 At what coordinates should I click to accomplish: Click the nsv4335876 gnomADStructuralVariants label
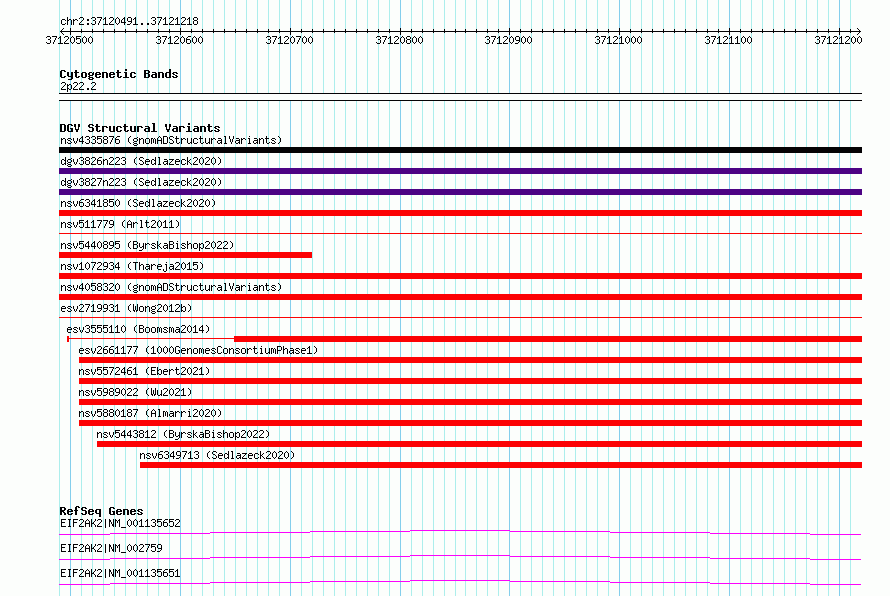(x=171, y=140)
